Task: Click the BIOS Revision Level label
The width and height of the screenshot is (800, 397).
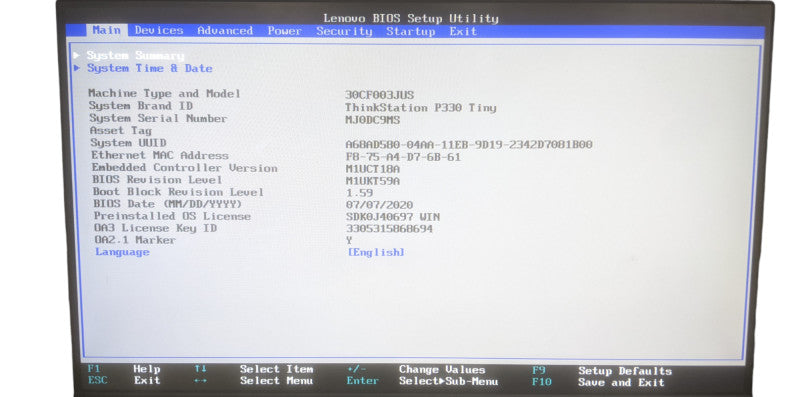Action: point(157,180)
